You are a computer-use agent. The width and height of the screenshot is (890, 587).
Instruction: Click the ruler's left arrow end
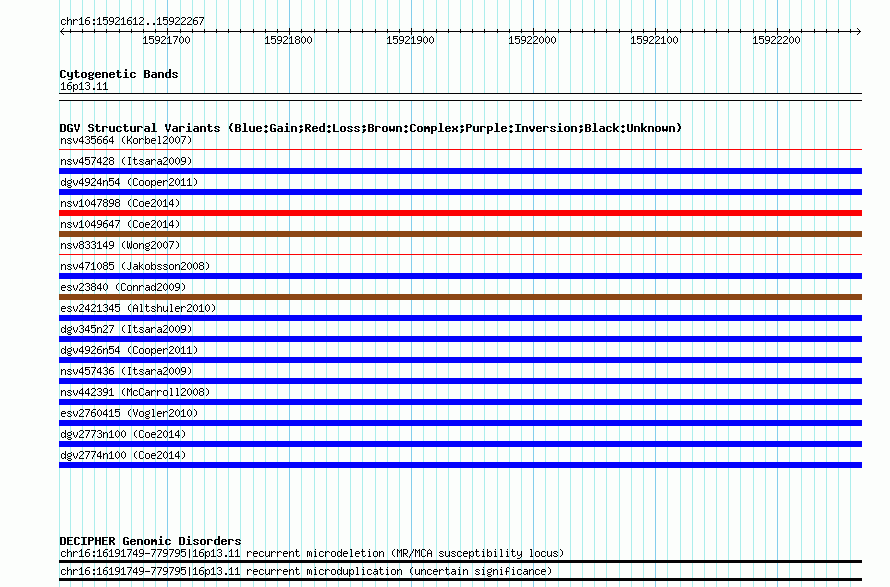(x=62, y=31)
